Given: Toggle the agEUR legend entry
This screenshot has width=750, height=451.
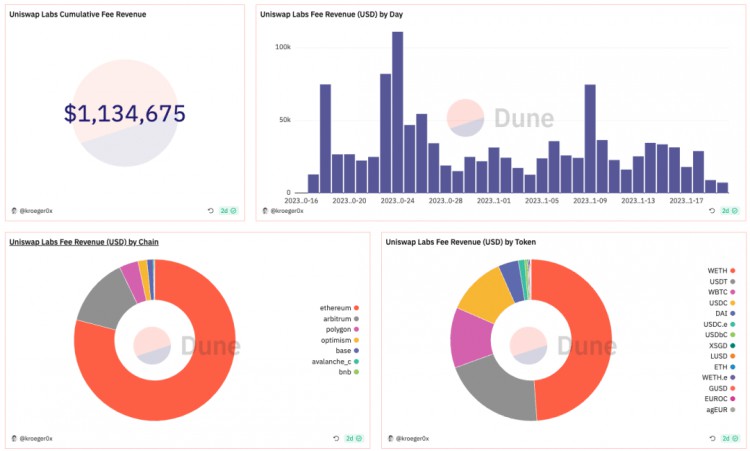Looking at the screenshot, I should (721, 409).
